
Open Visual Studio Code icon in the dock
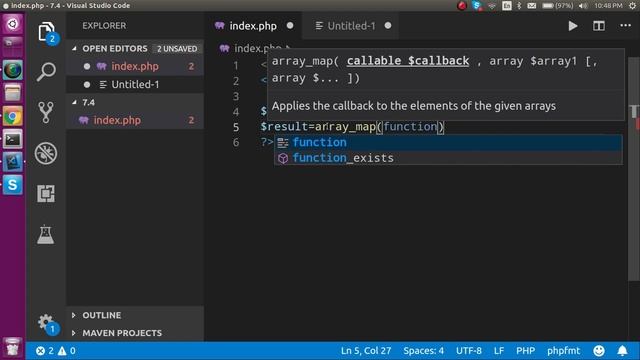(x=13, y=162)
